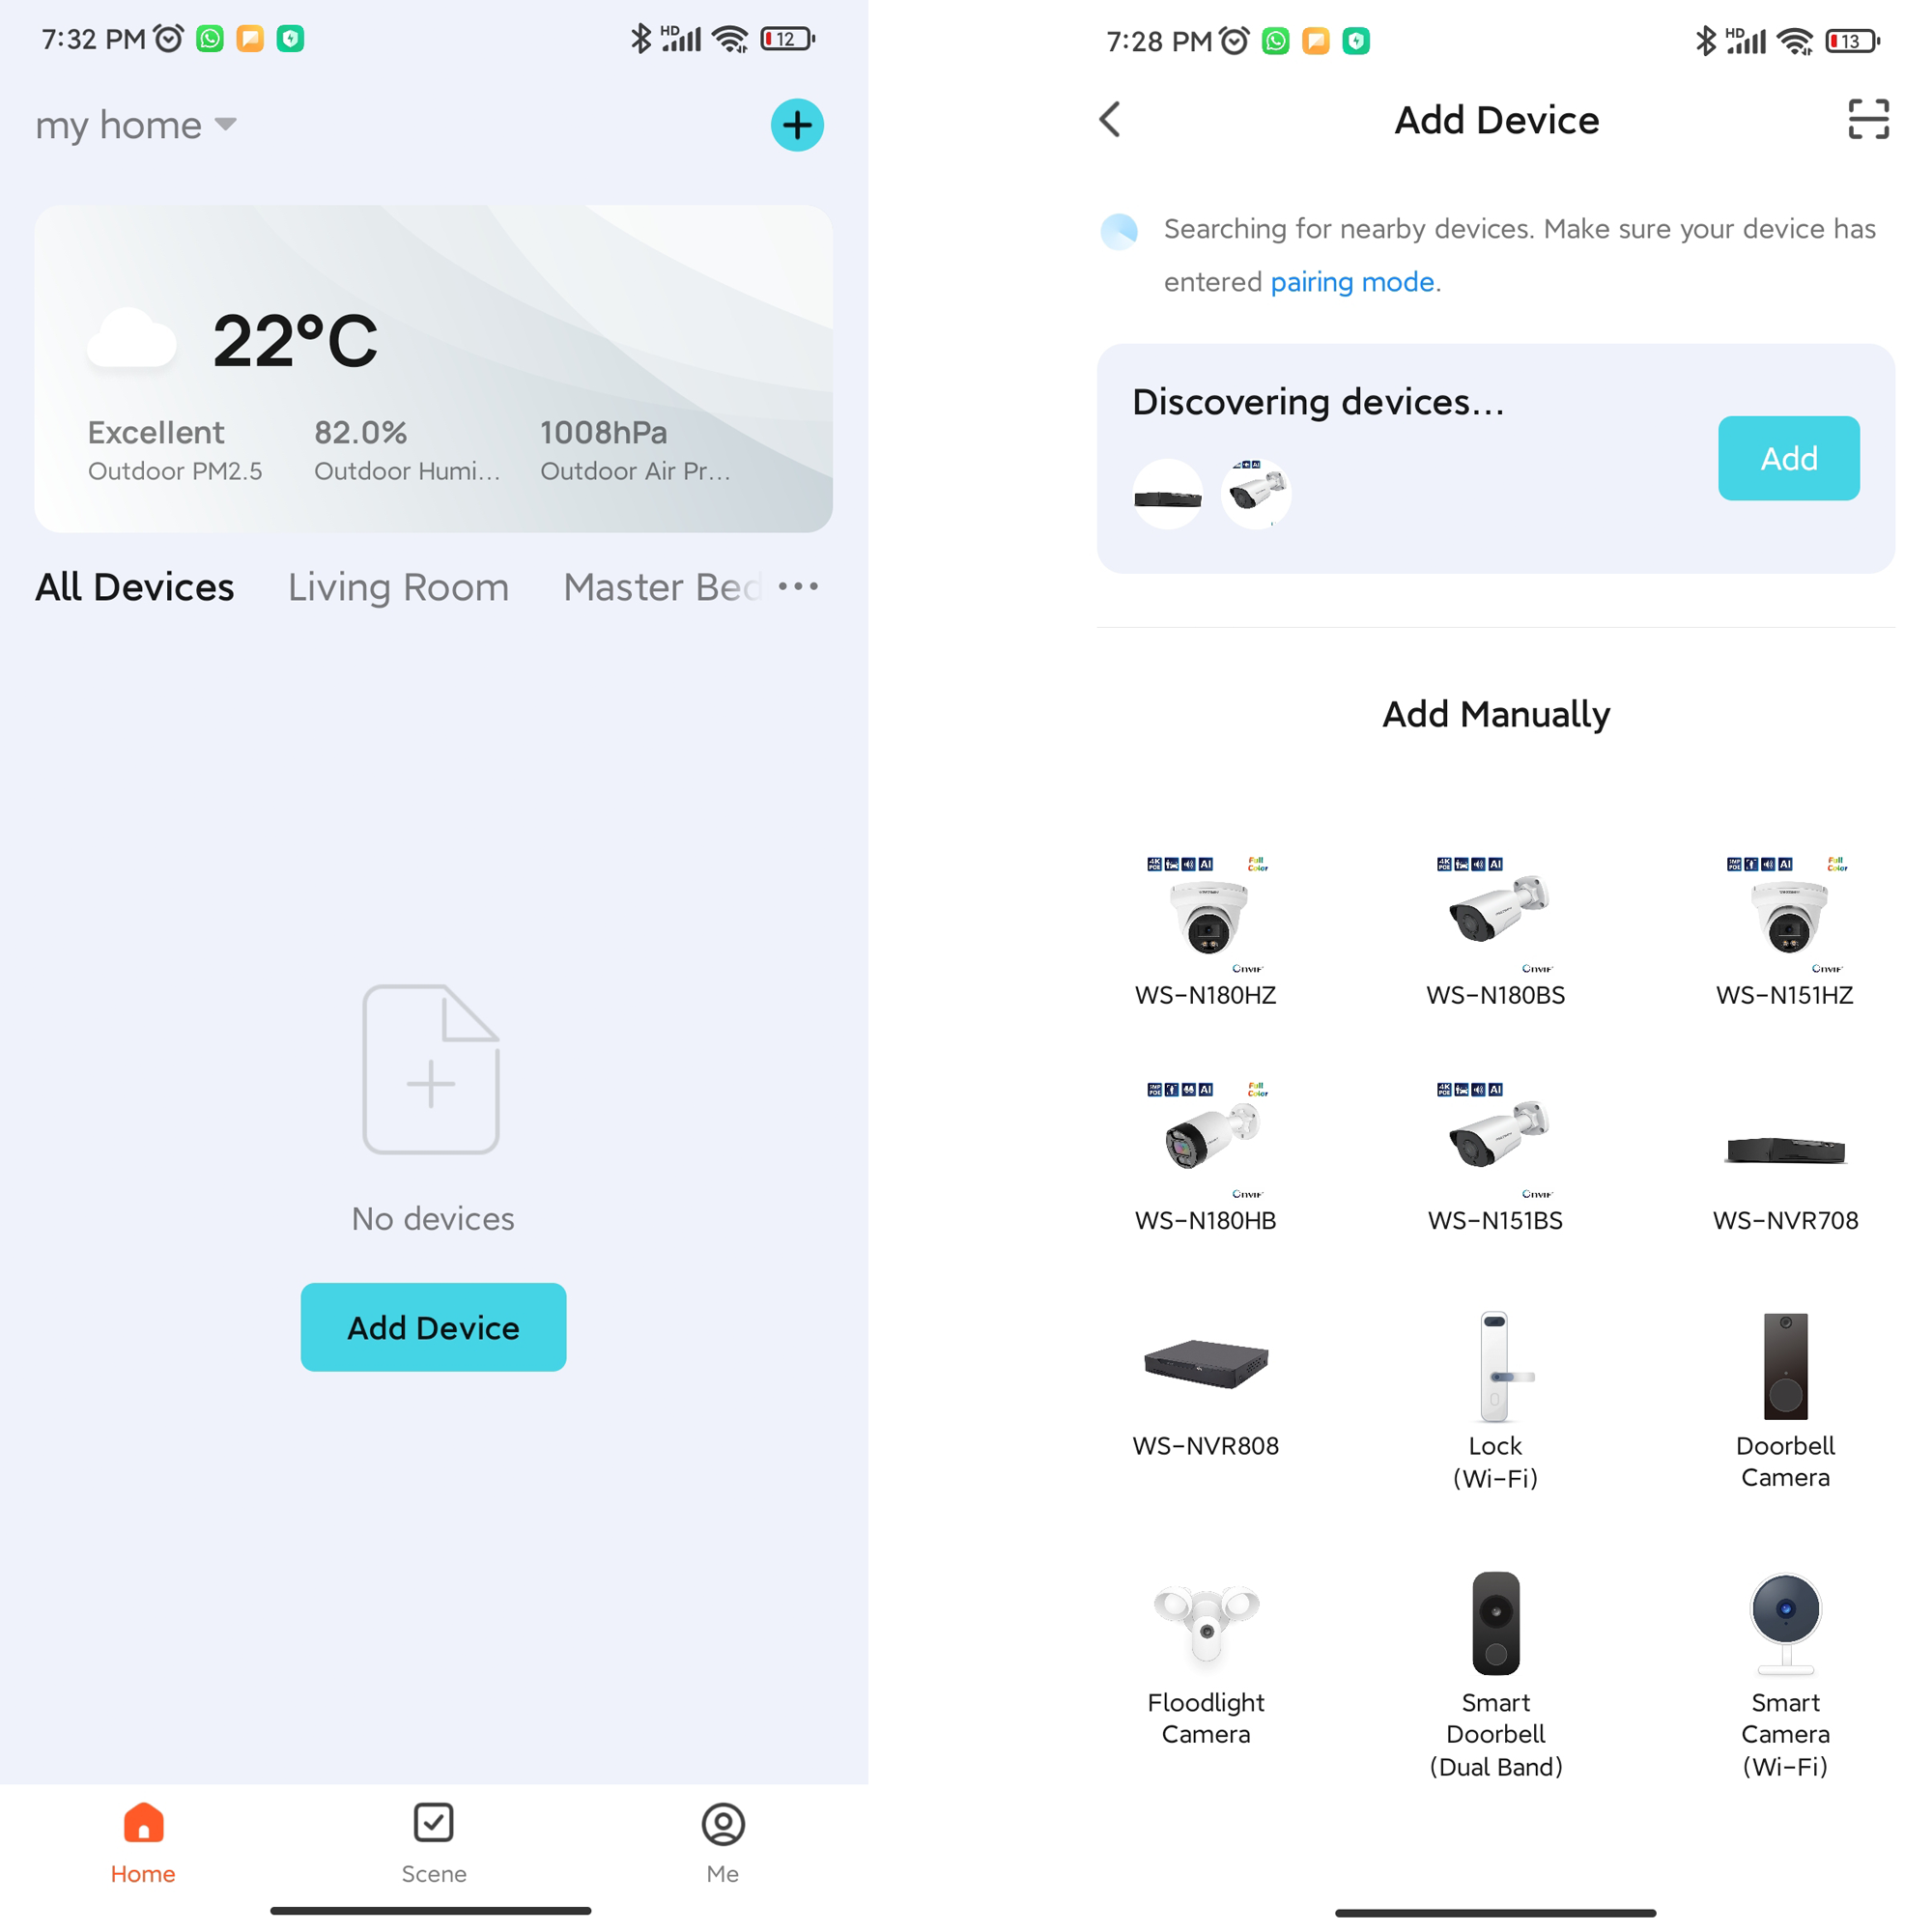Select the Smart Doorbell (Dual Band) icon

click(x=1495, y=1624)
